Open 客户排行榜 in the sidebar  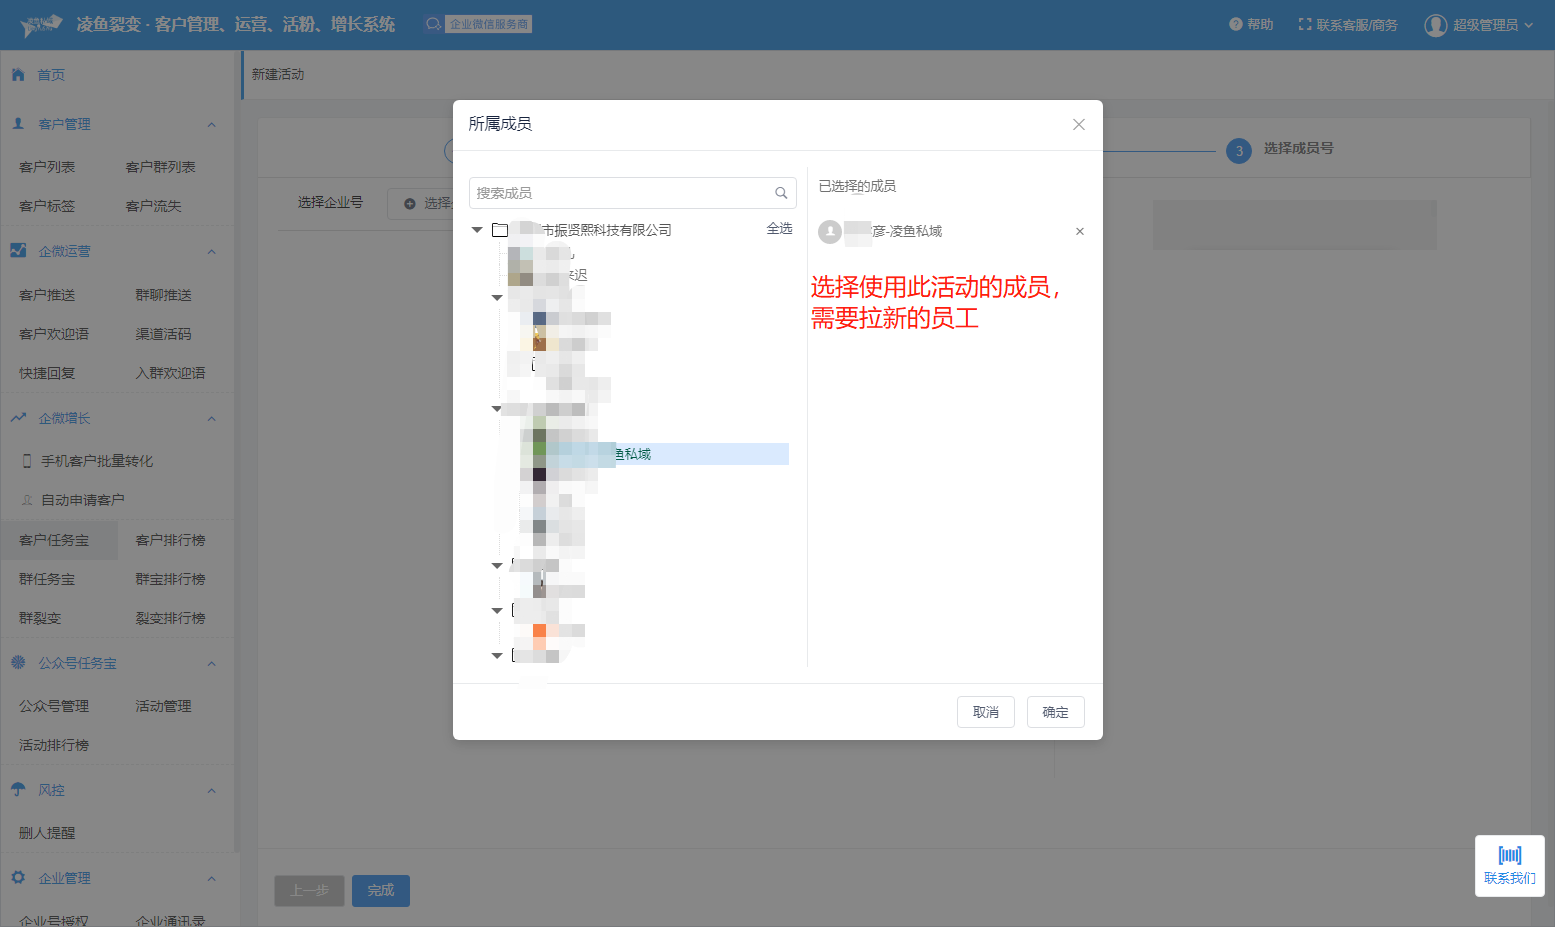coord(170,540)
